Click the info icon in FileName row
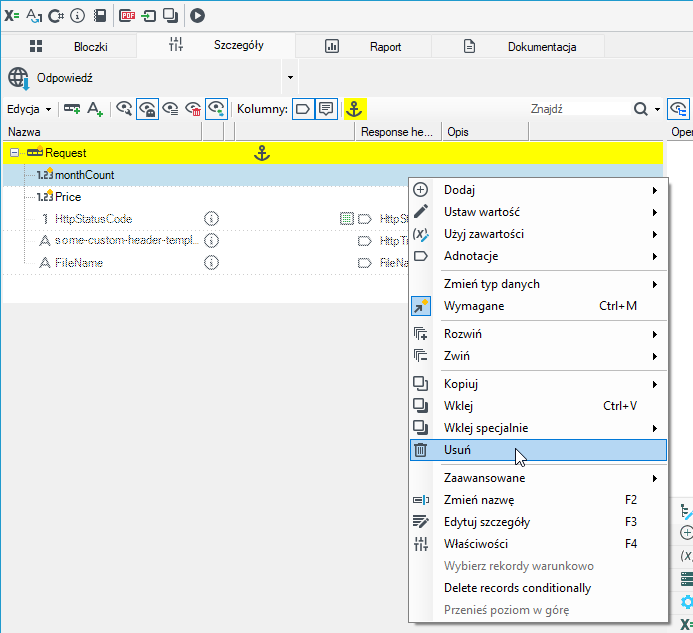Image resolution: width=693 pixels, height=633 pixels. [x=211, y=263]
